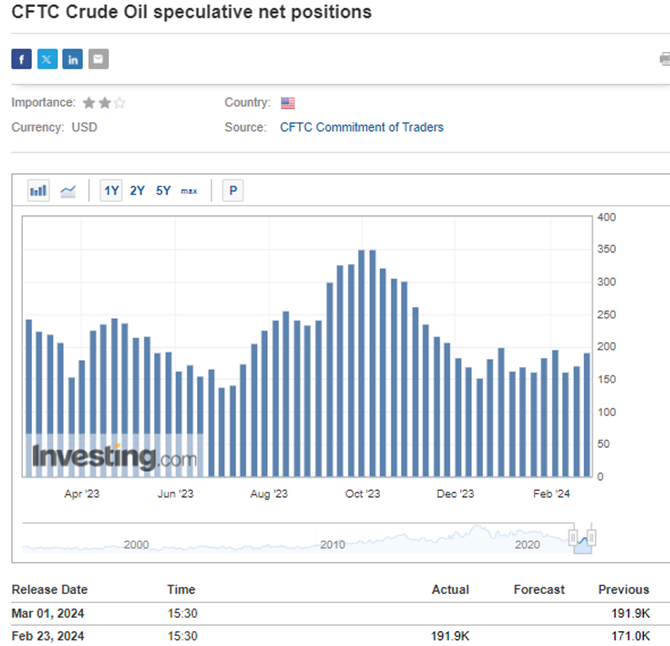This screenshot has width=670, height=646.
Task: Click the US country flag
Action: [x=288, y=103]
